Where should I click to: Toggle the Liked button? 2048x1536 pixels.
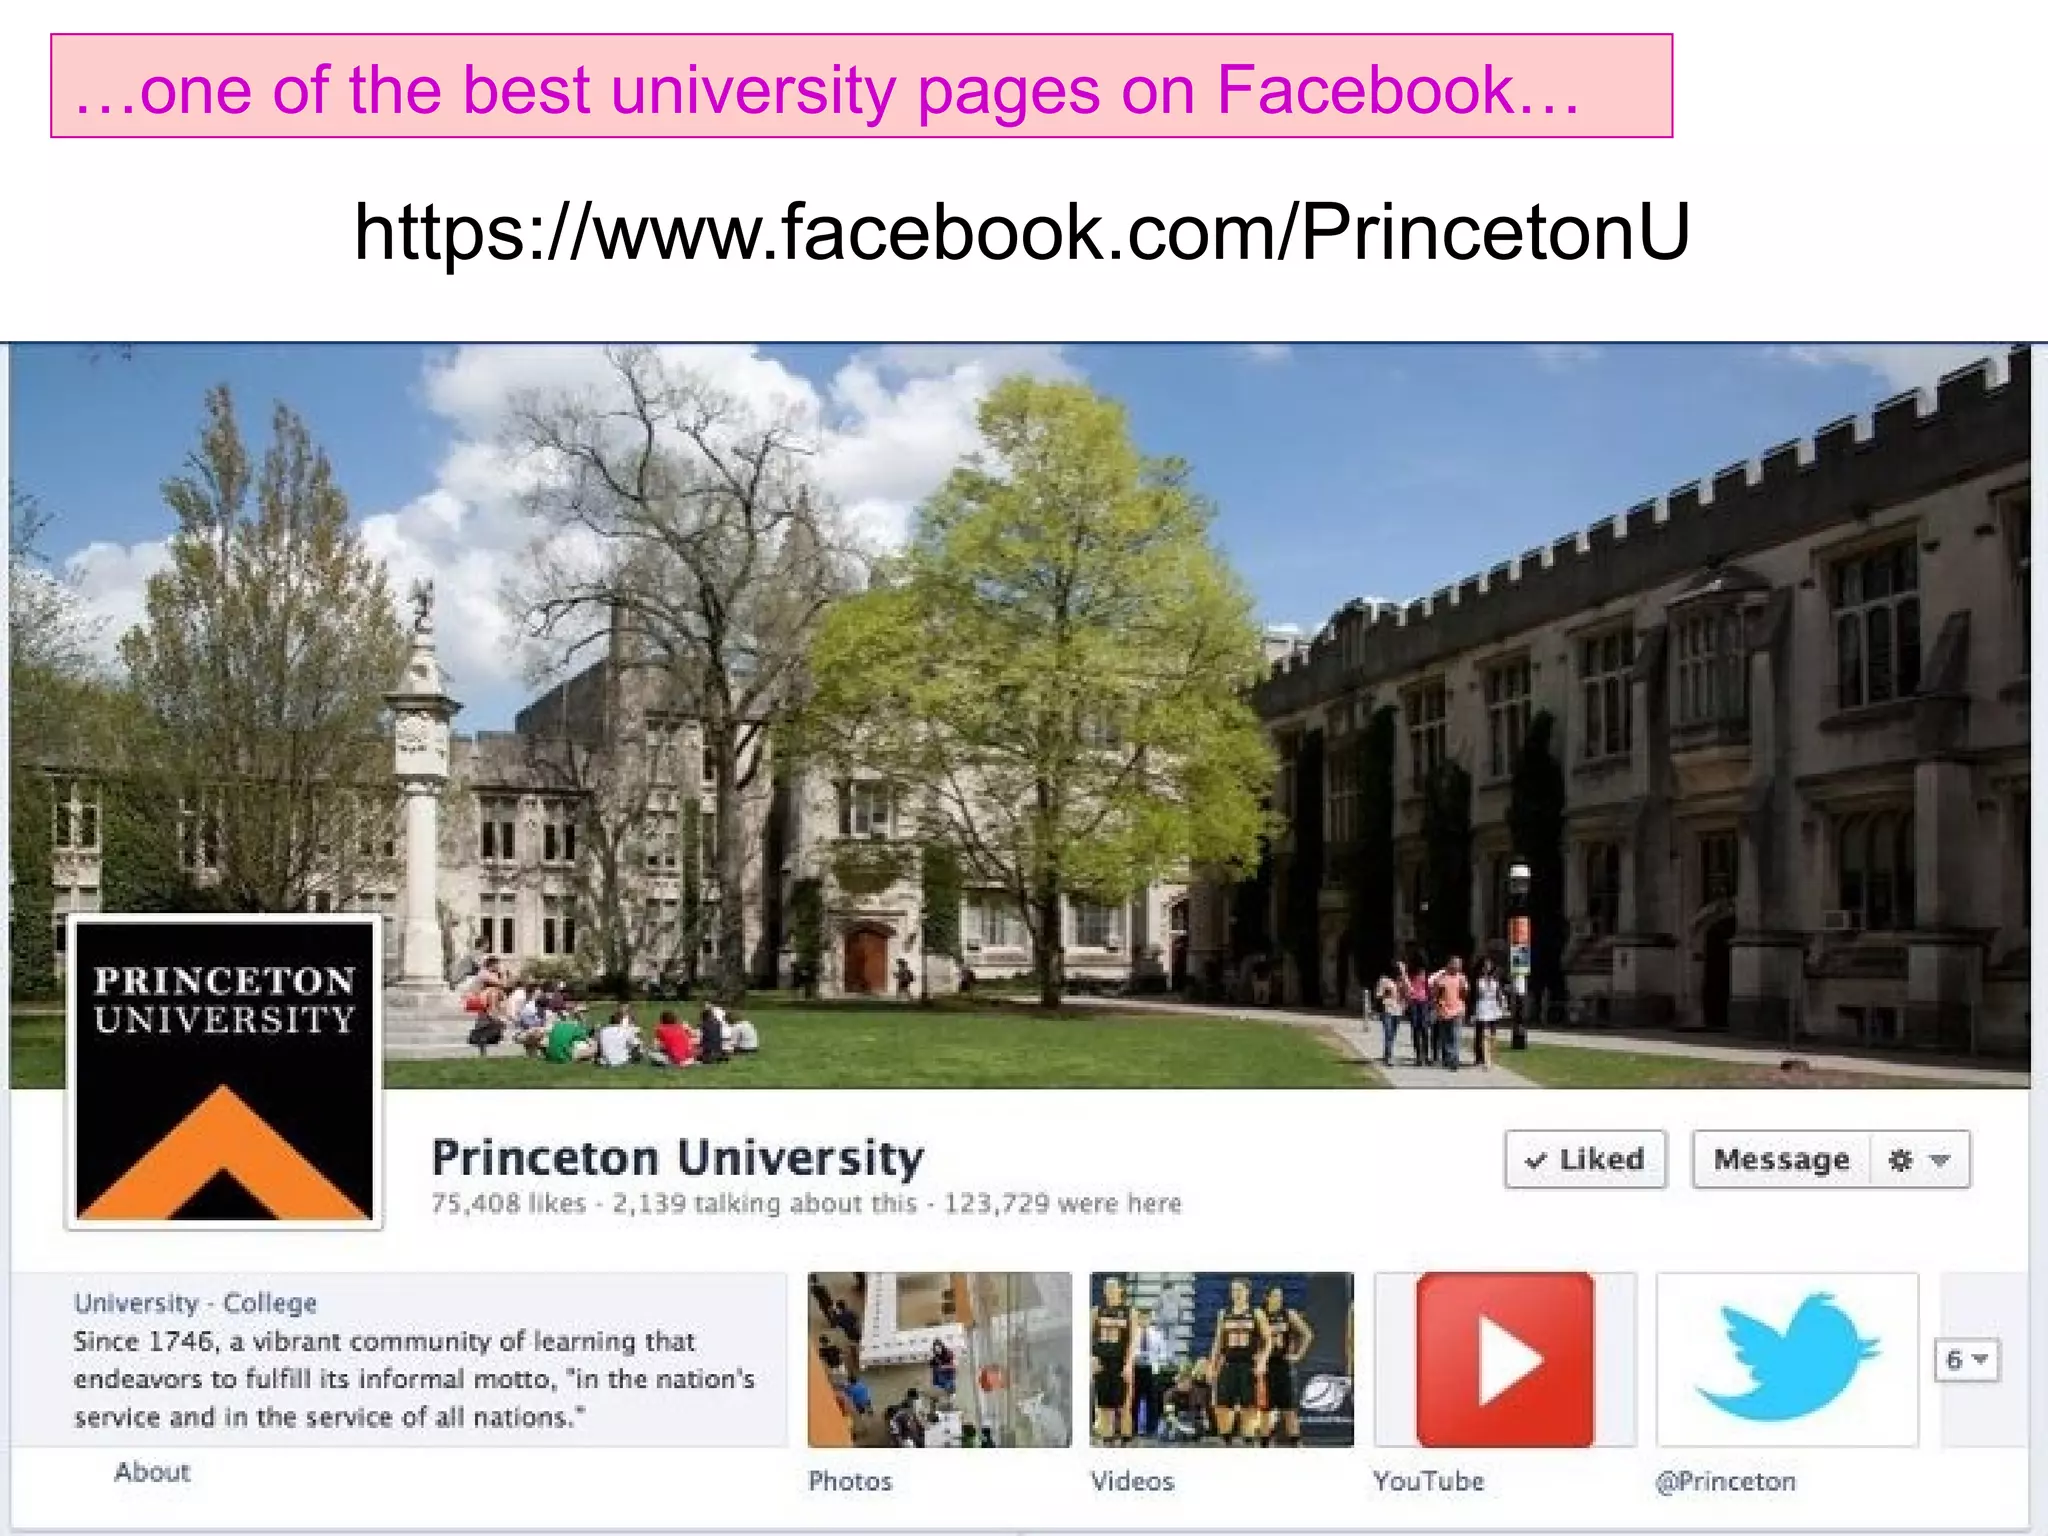[1586, 1160]
